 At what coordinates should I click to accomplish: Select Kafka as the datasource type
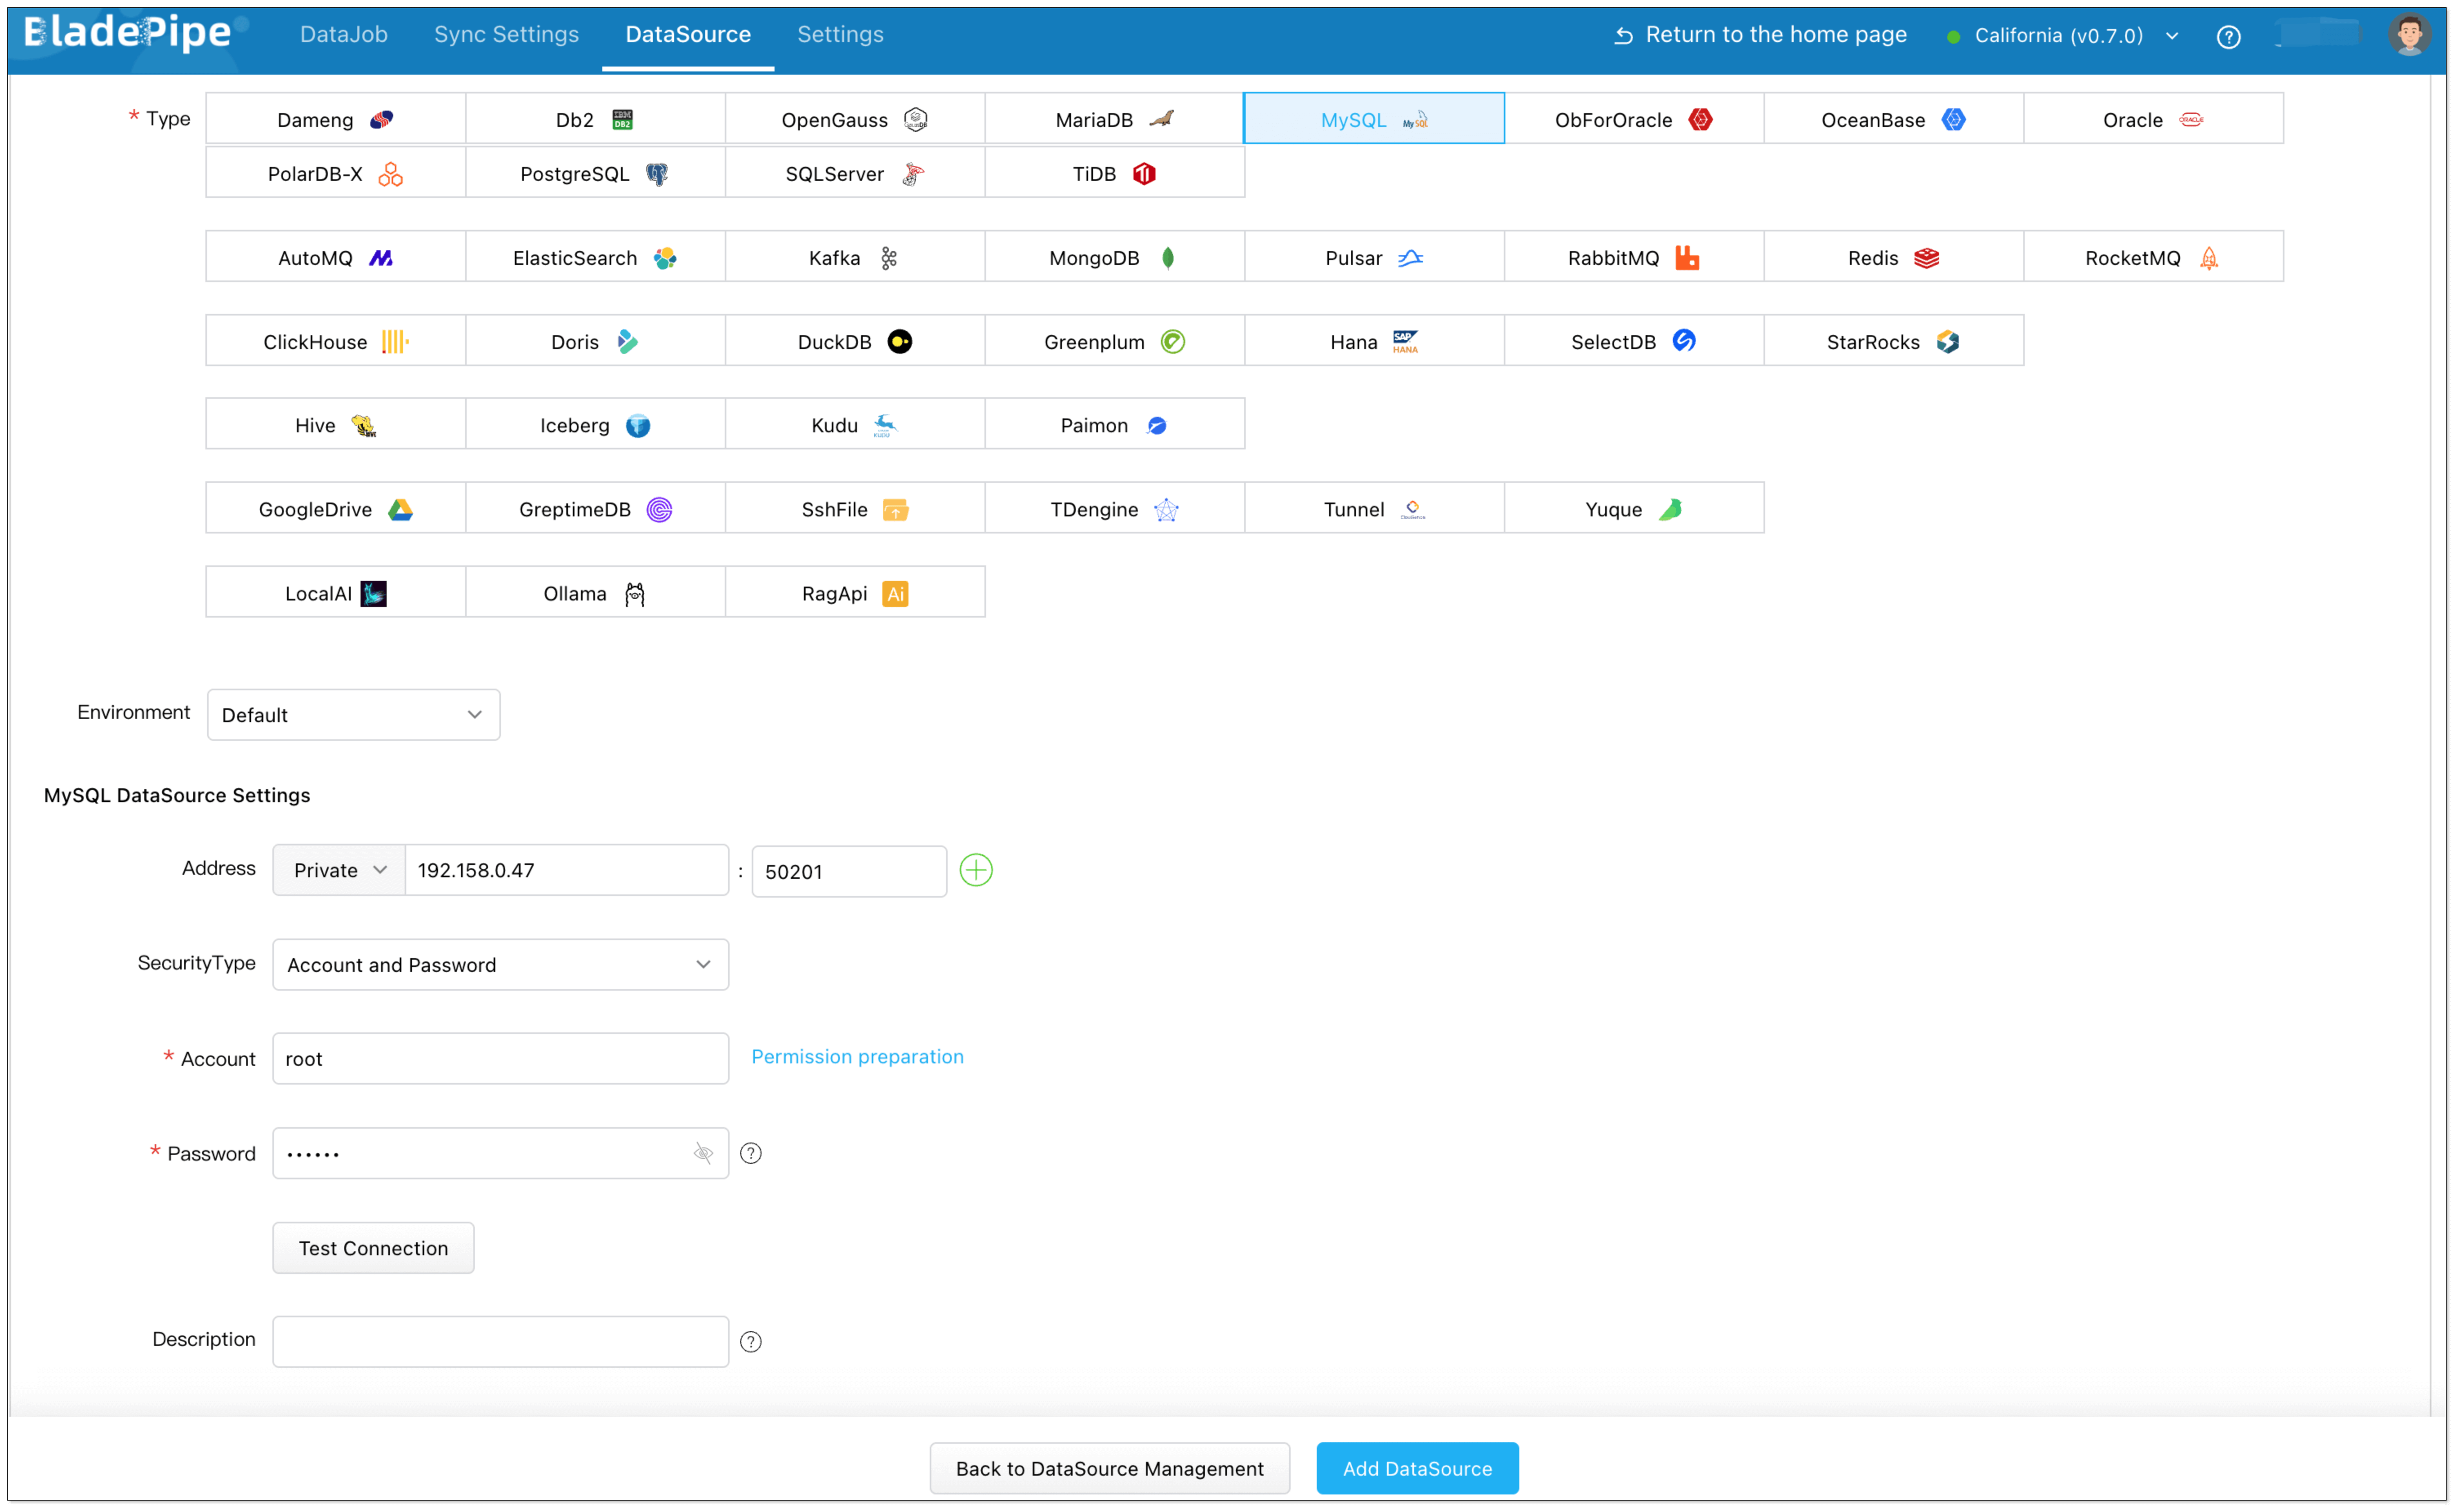[854, 258]
